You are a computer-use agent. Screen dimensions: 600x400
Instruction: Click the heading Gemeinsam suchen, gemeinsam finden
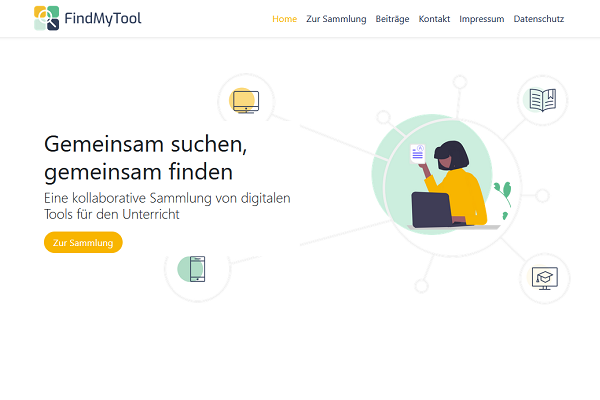[145, 157]
